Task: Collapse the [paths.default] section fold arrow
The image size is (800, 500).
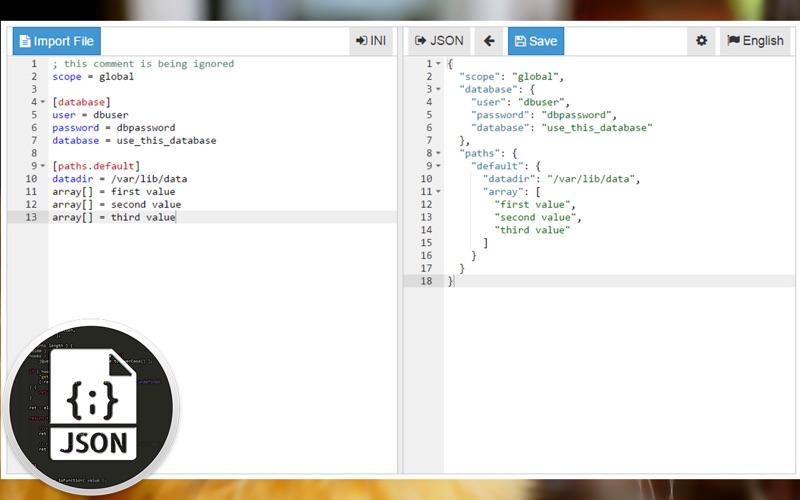Action: pyautogui.click(x=43, y=166)
